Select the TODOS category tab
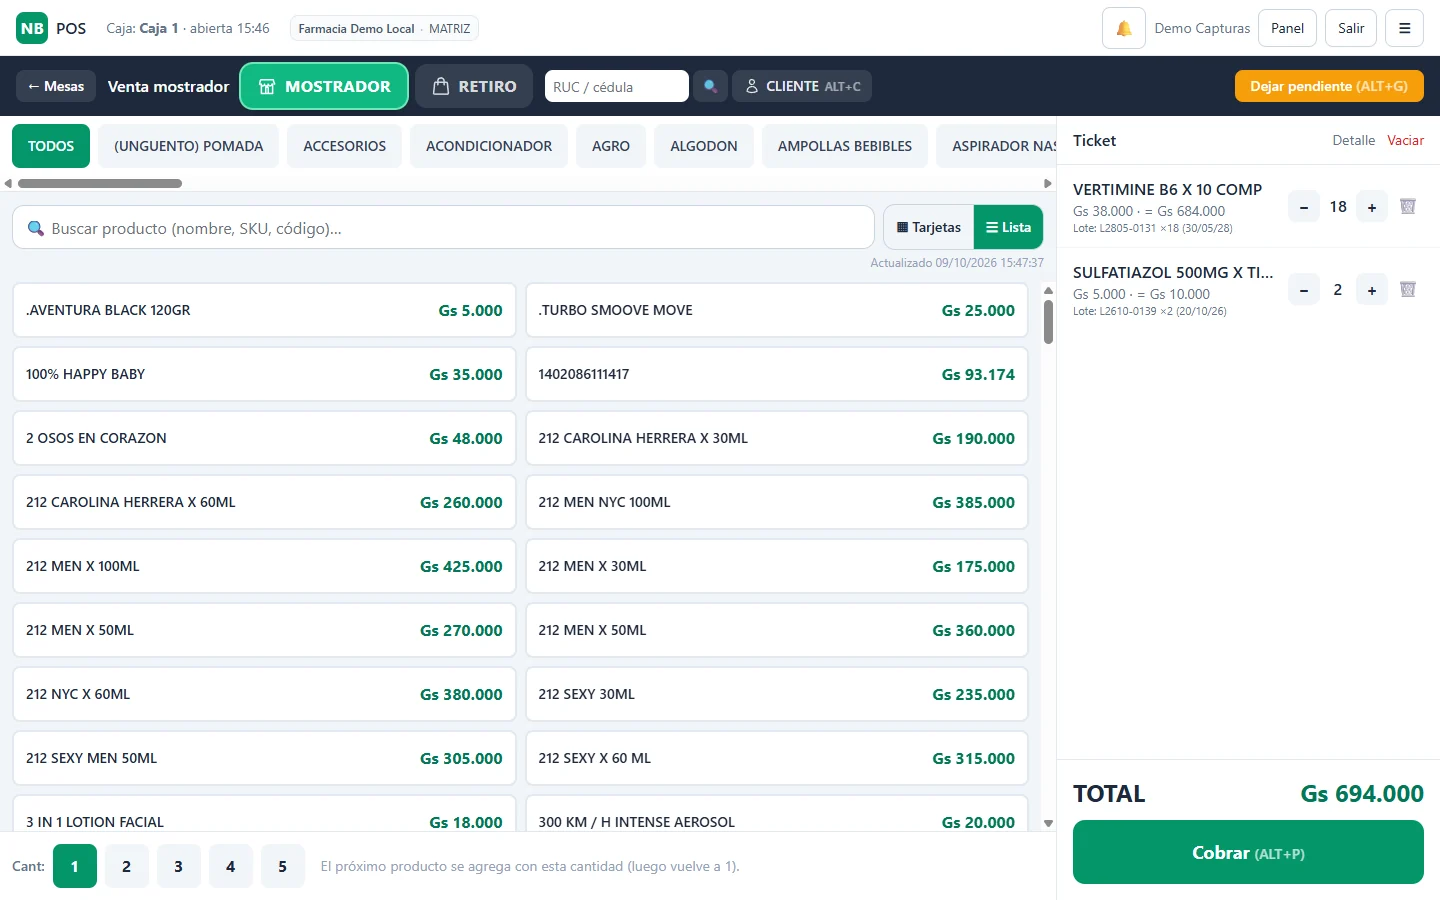The height and width of the screenshot is (900, 1440). coord(51,146)
